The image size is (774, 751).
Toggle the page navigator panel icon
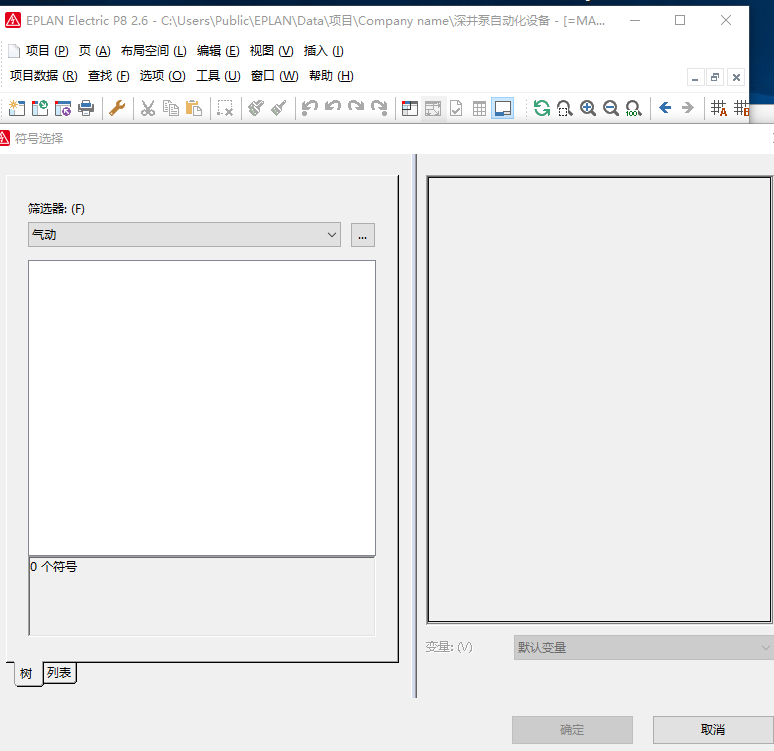pos(410,108)
